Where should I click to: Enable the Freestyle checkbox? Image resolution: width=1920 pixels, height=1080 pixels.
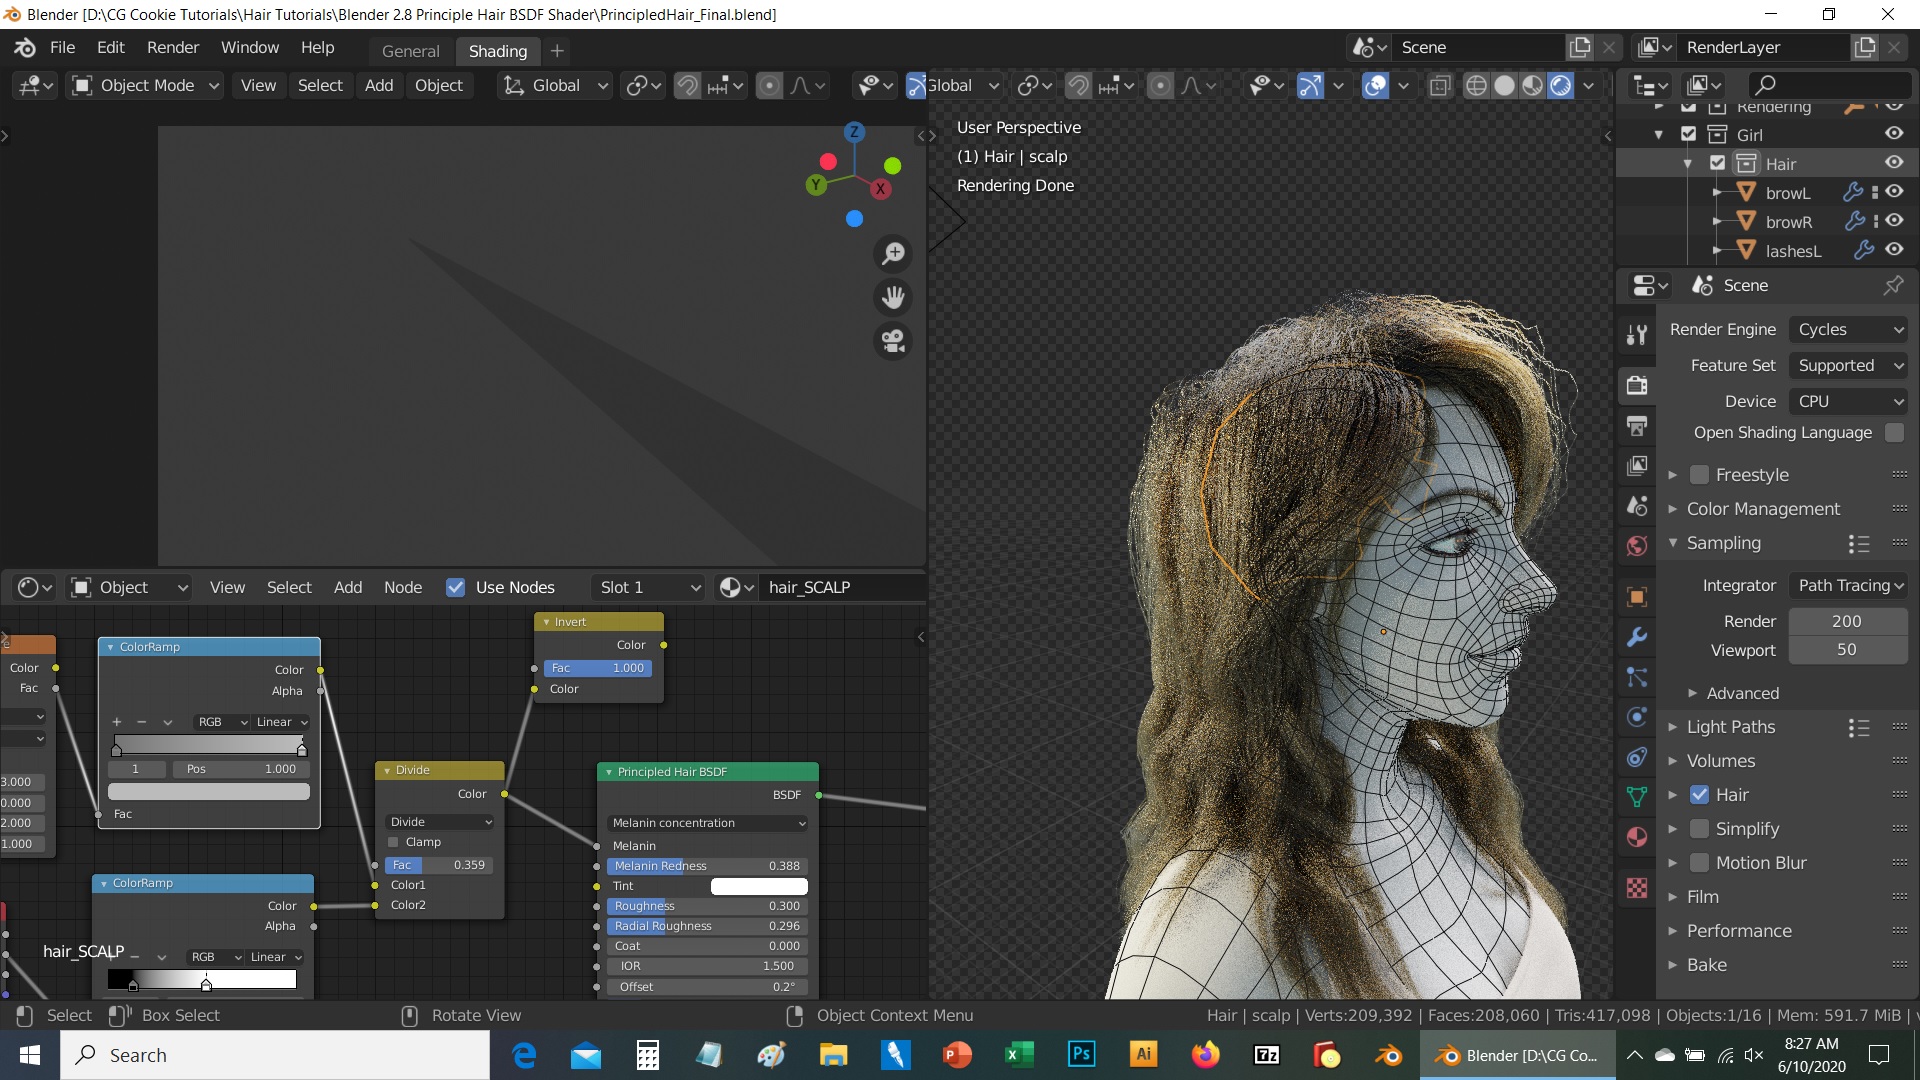[x=1699, y=475]
